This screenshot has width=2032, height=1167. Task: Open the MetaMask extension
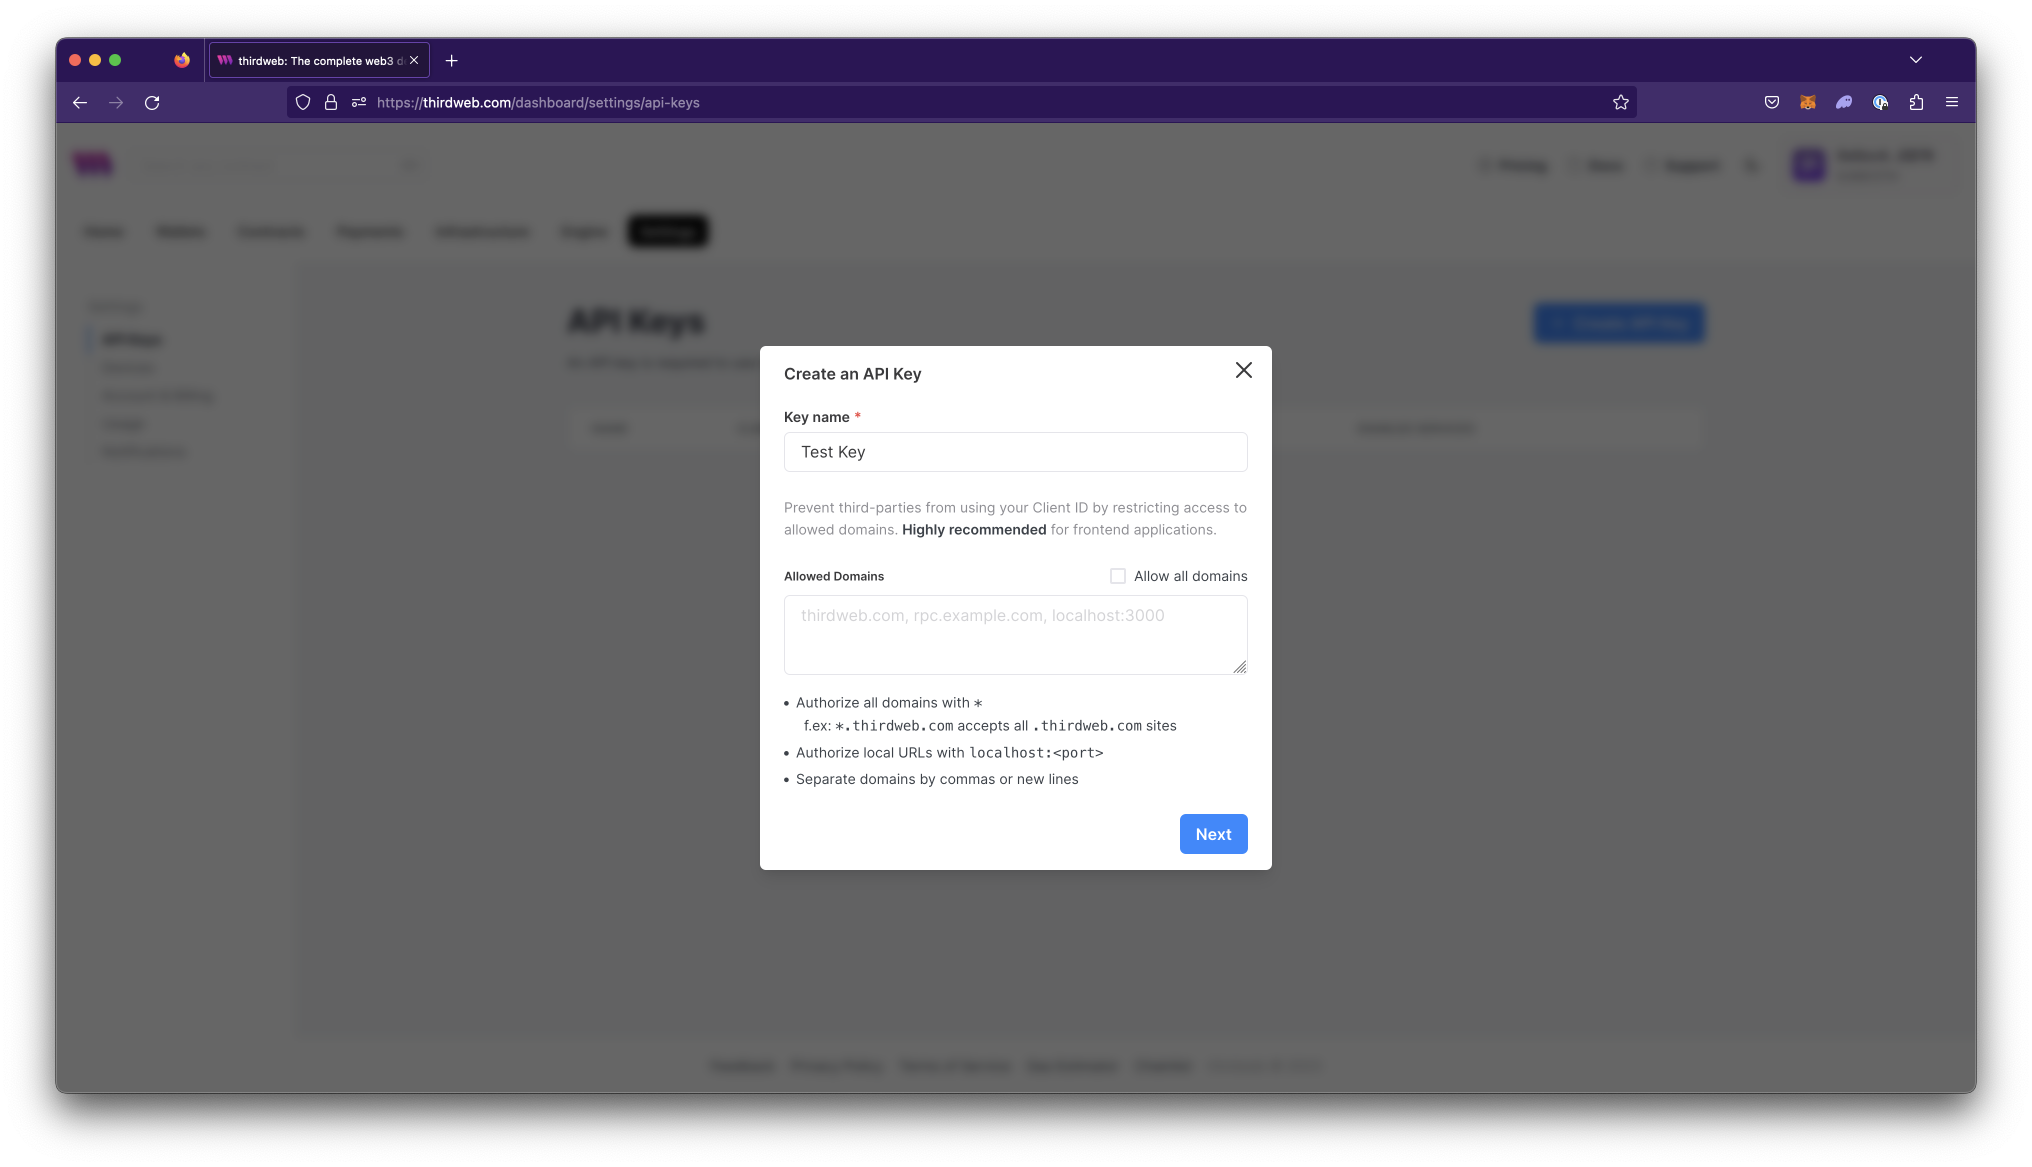coord(1808,102)
